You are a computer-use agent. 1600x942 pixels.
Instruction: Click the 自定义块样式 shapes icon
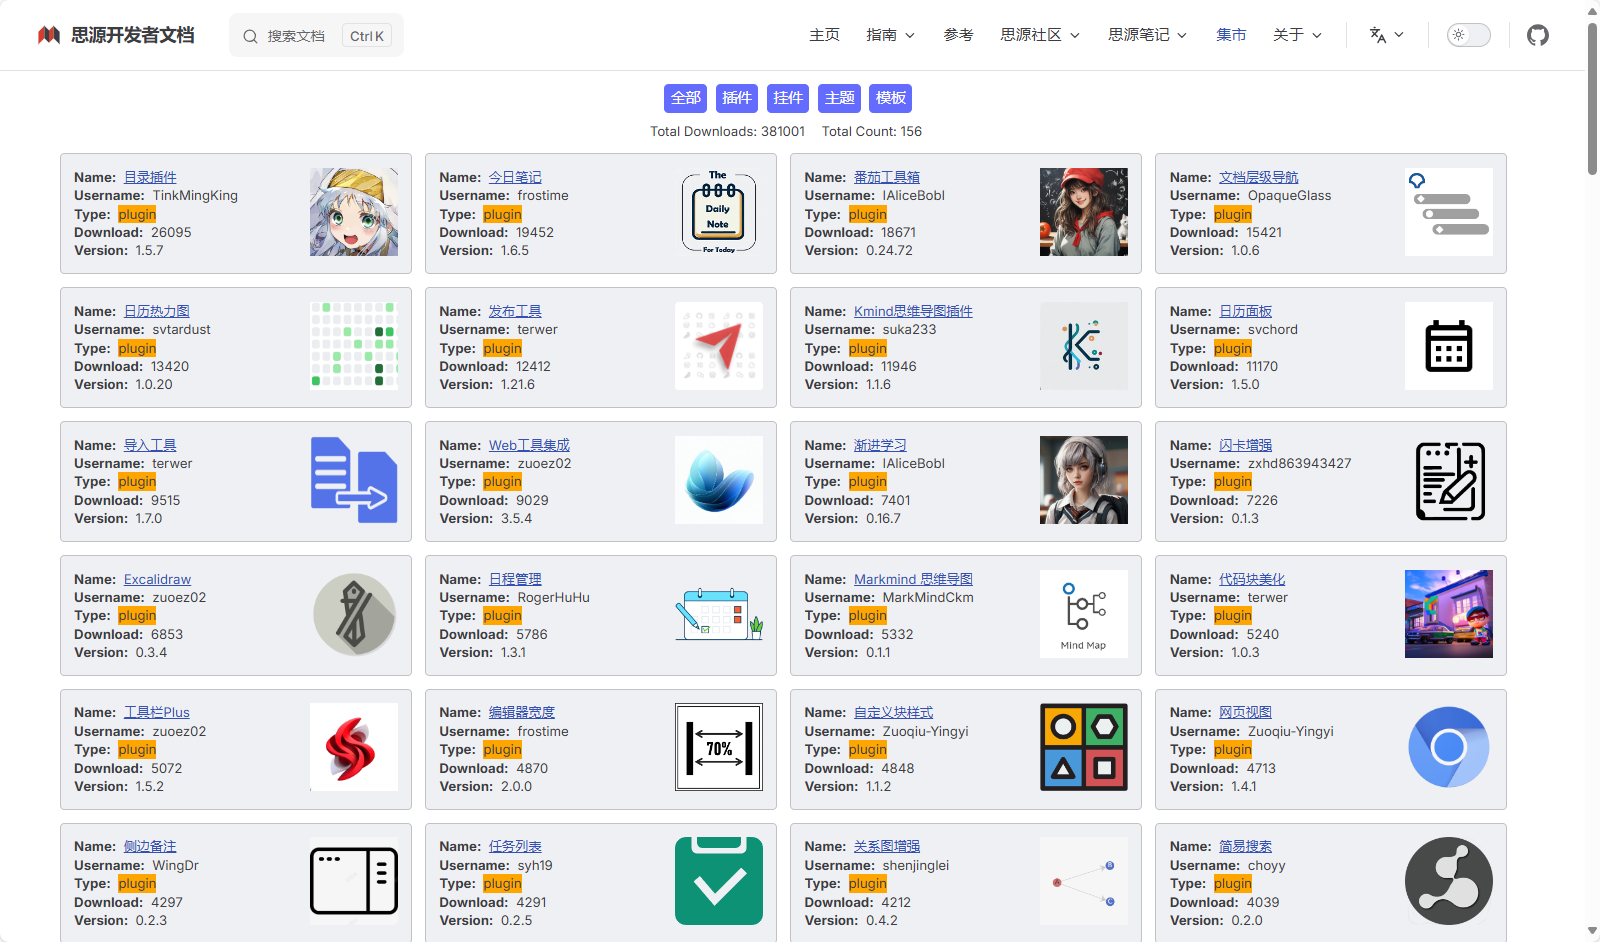coord(1084,747)
